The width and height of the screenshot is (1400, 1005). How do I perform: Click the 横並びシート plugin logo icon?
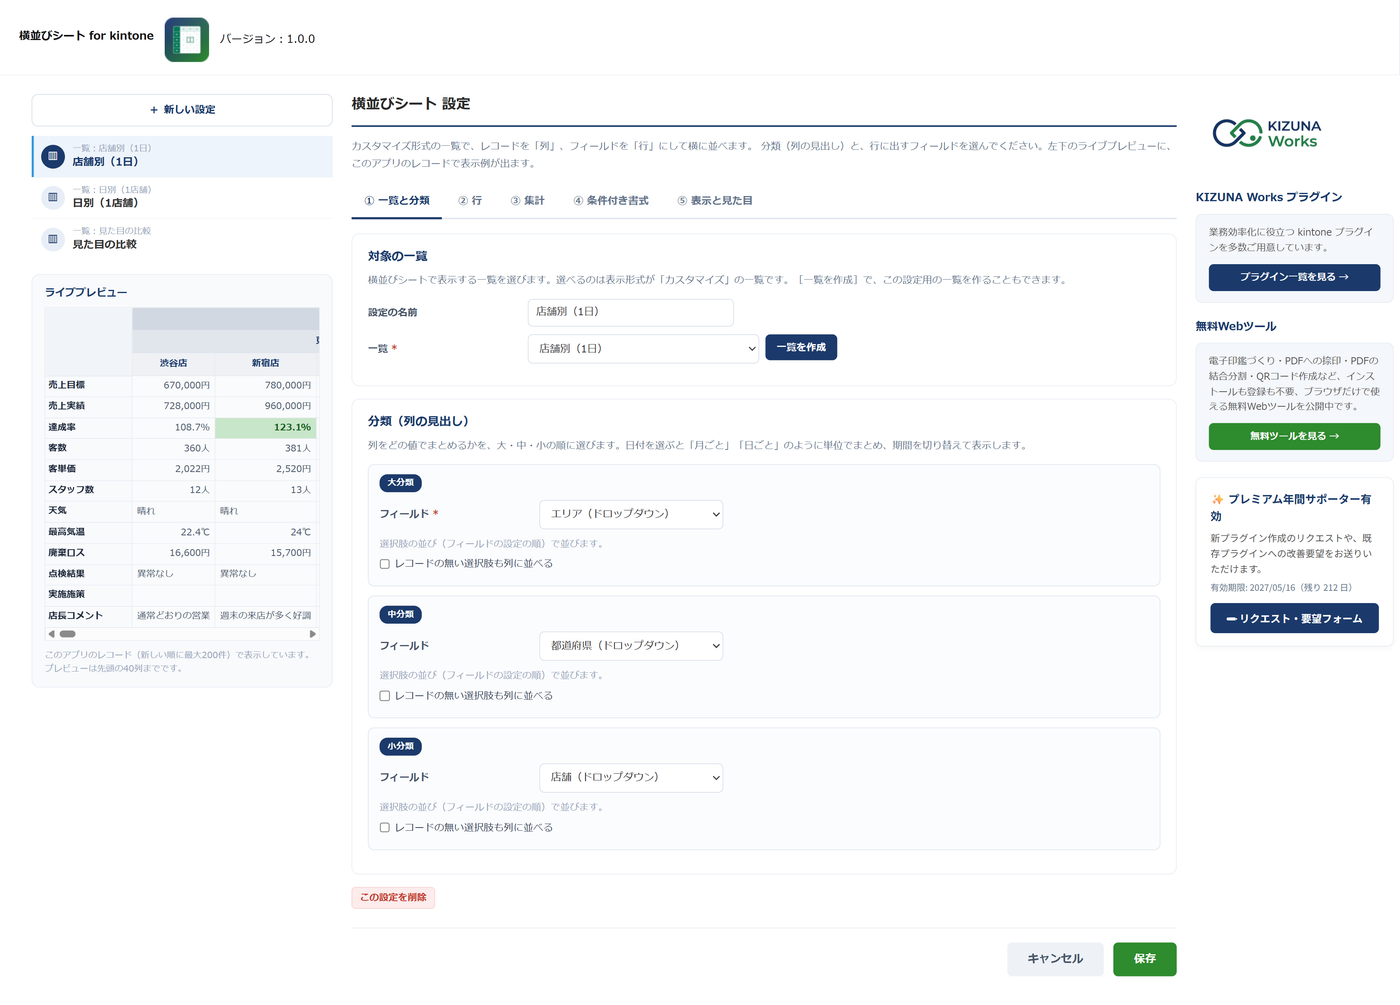[187, 40]
